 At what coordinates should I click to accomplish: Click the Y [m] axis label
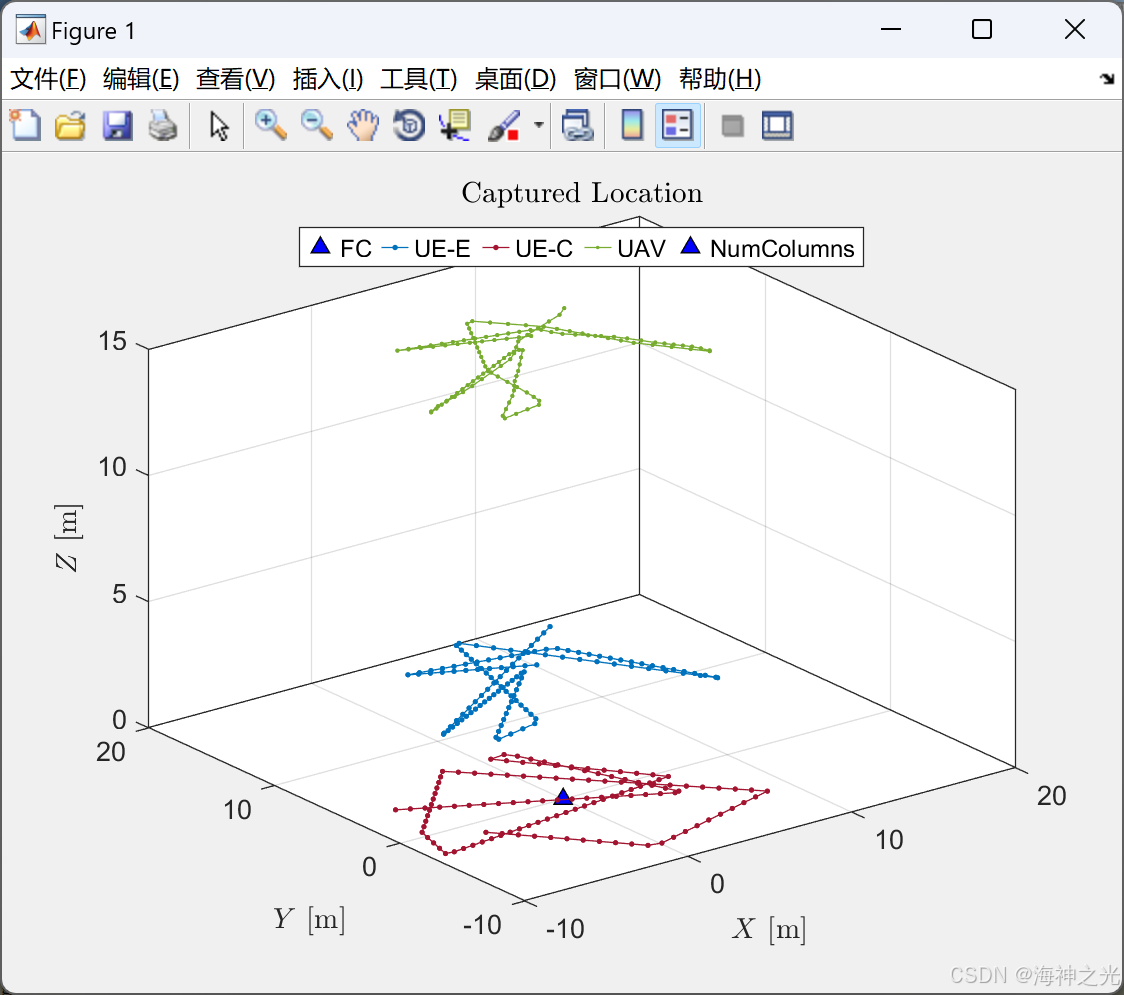[x=309, y=919]
